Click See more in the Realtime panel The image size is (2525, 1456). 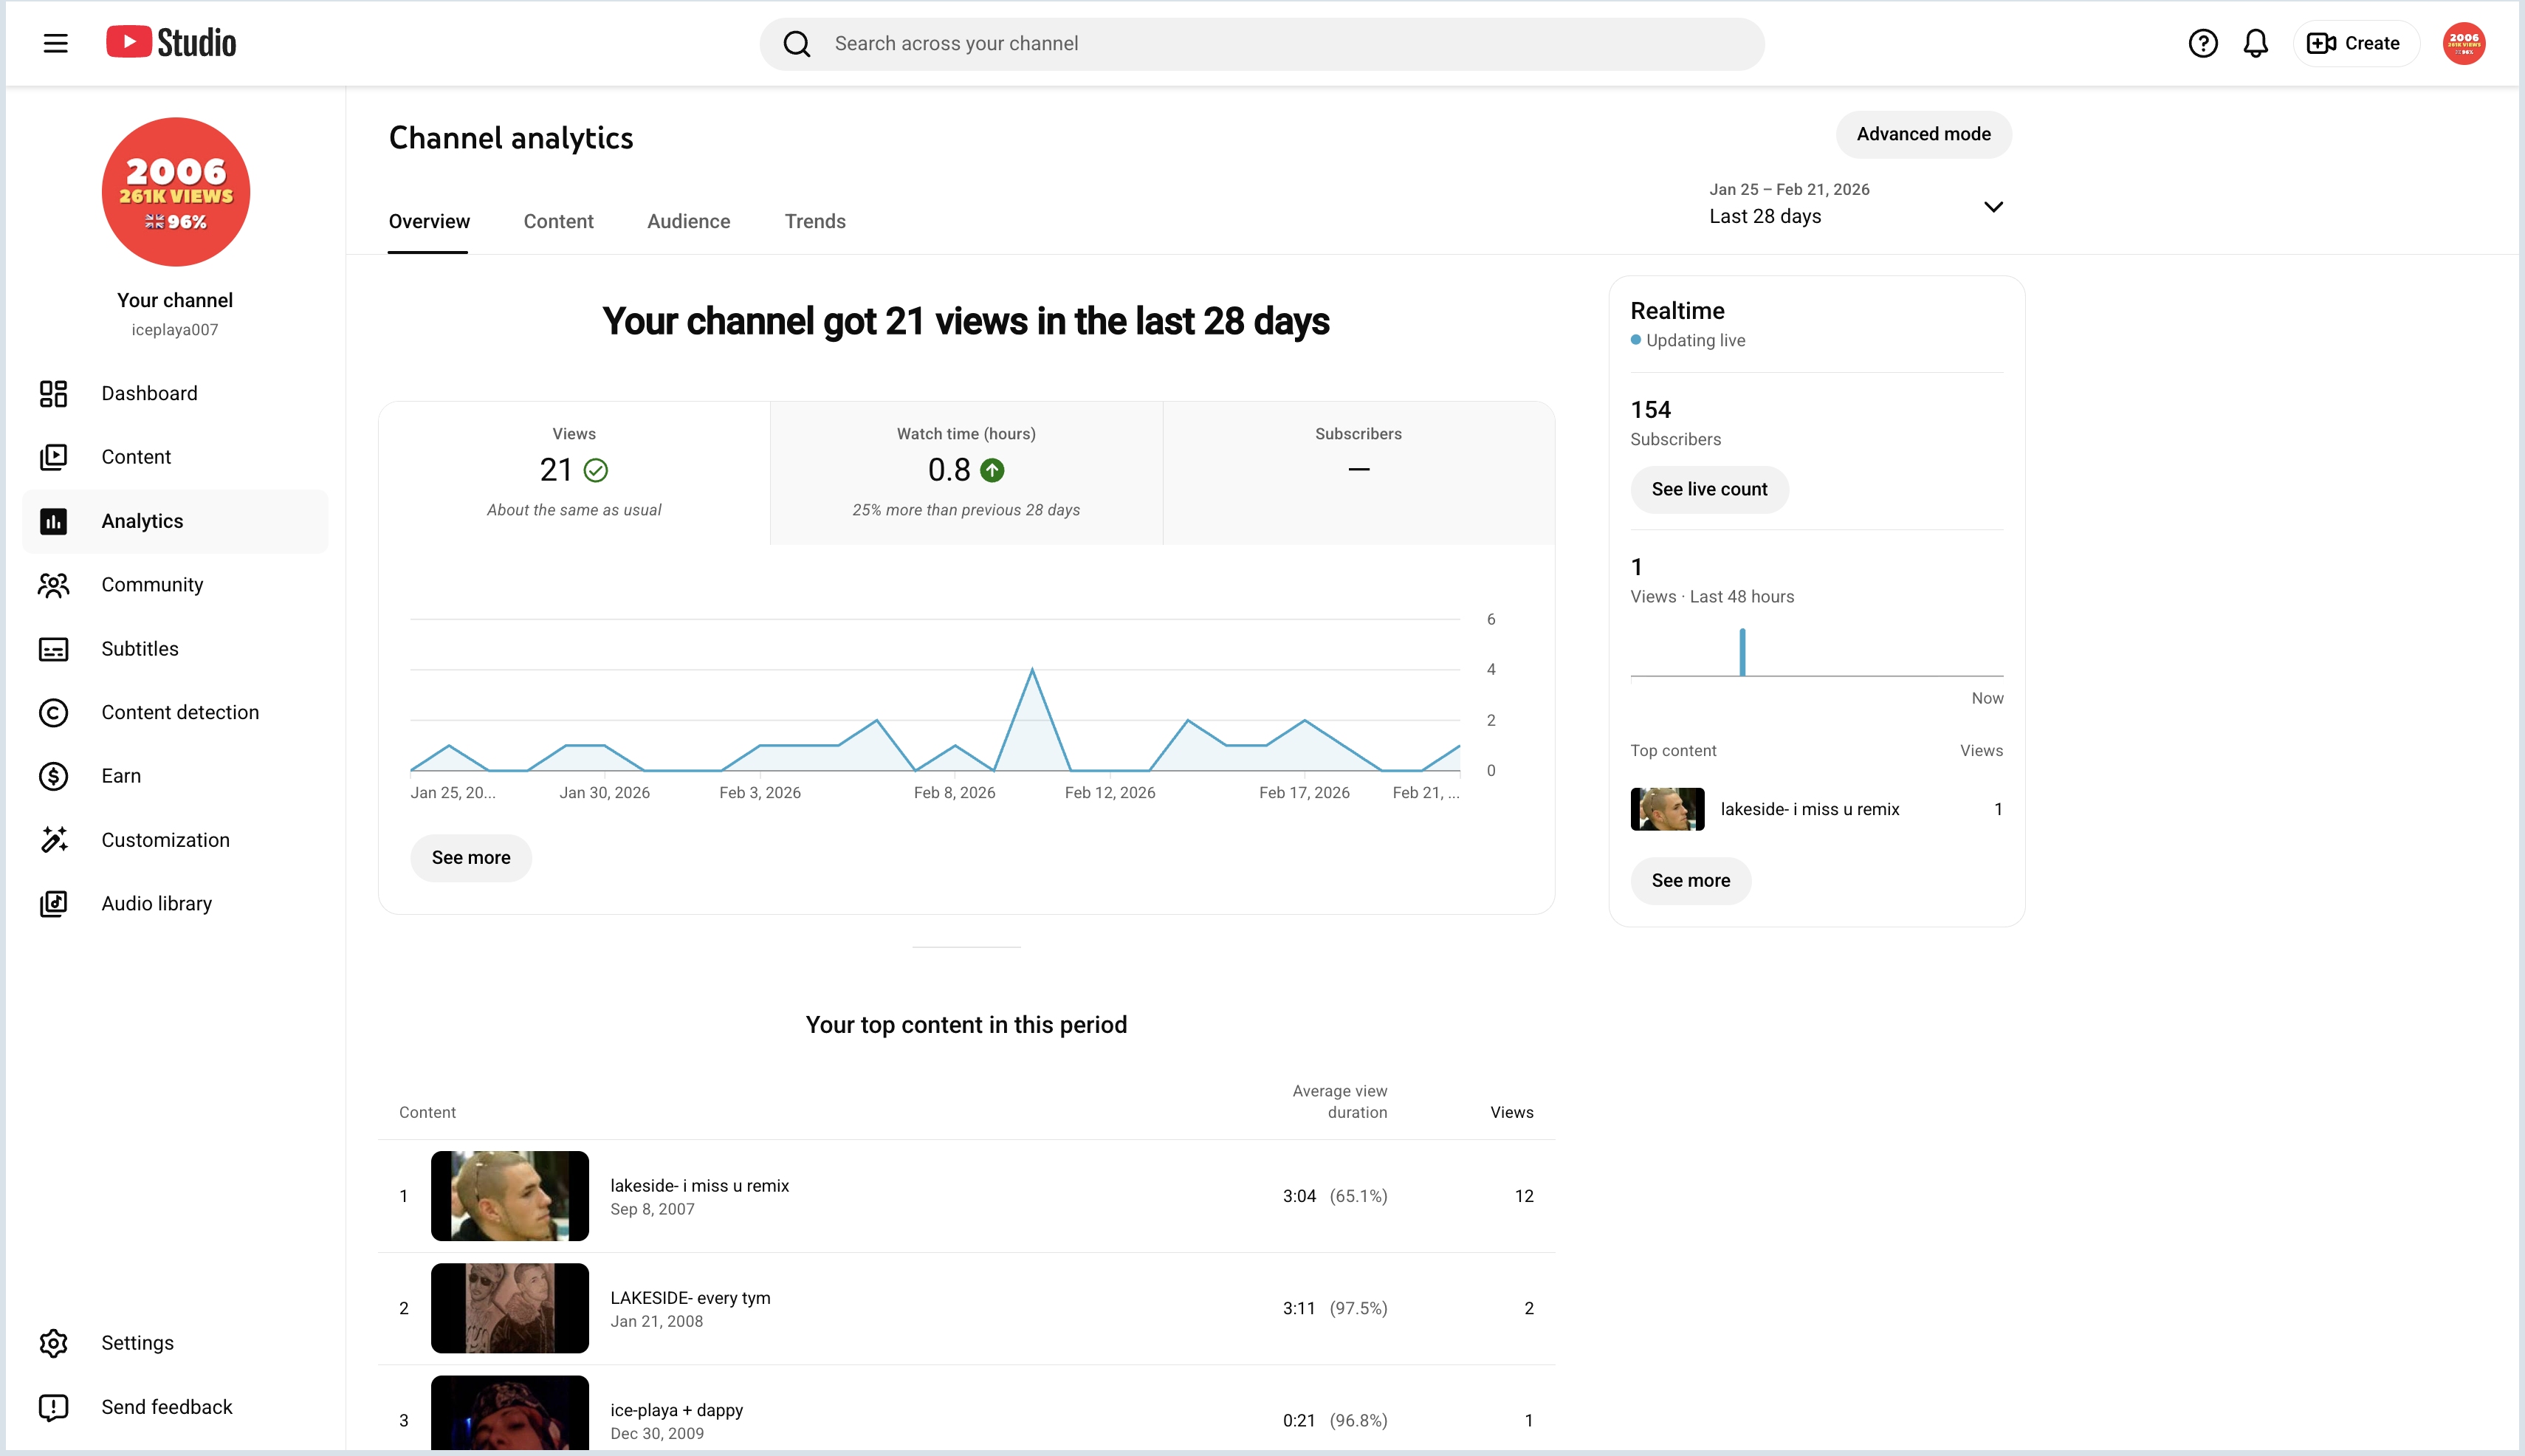coord(1690,881)
